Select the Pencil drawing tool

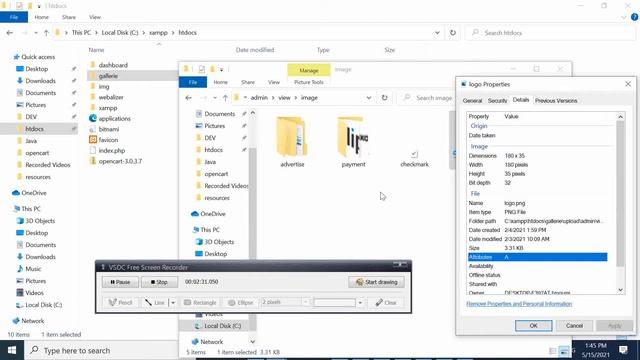tap(120, 302)
